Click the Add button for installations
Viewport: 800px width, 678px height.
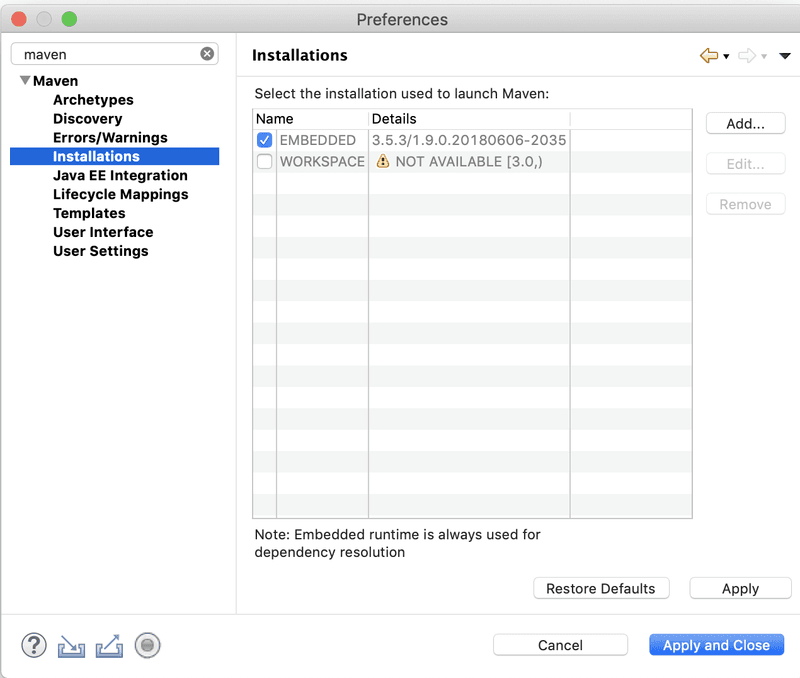[x=745, y=123]
